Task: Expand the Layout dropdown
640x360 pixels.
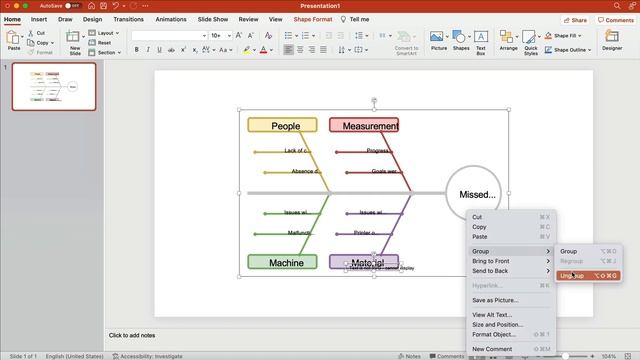Action: (x=117, y=33)
